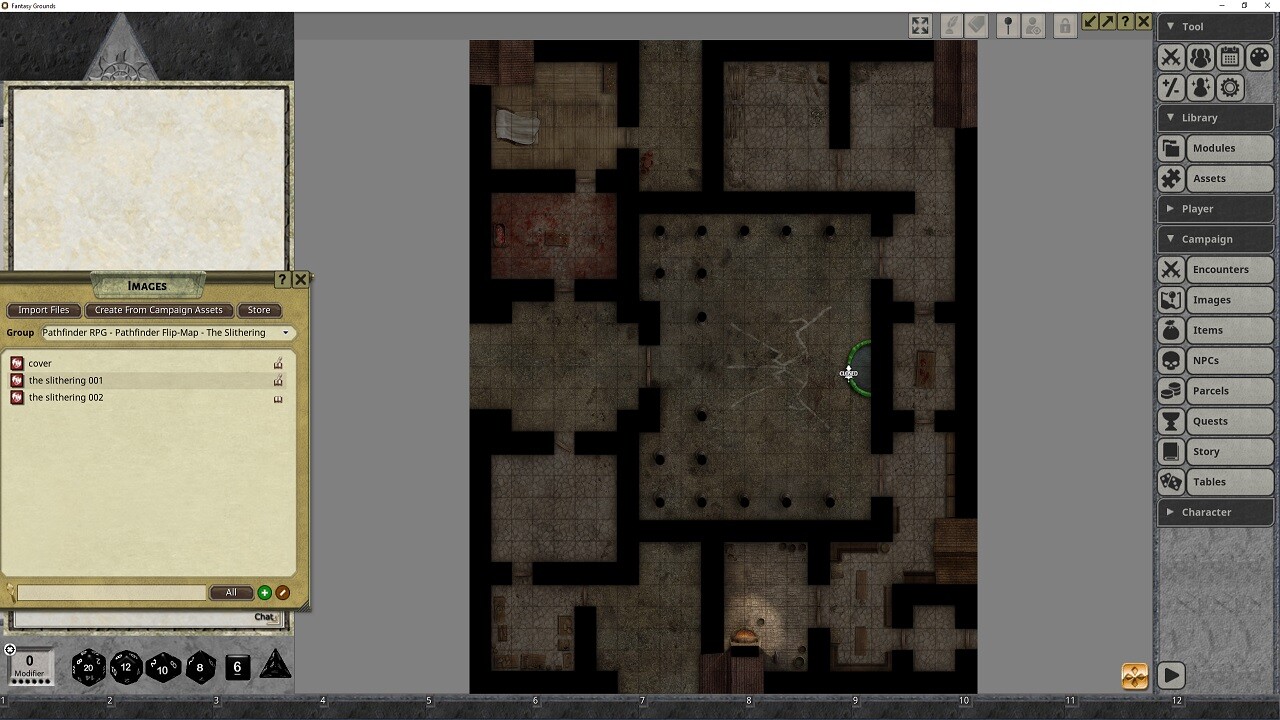Toggle player vision preview on the map toolbar
The width and height of the screenshot is (1280, 720).
point(1033,25)
